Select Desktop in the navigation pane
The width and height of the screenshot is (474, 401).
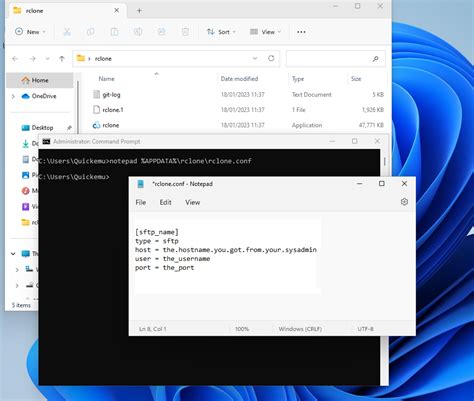[42, 128]
